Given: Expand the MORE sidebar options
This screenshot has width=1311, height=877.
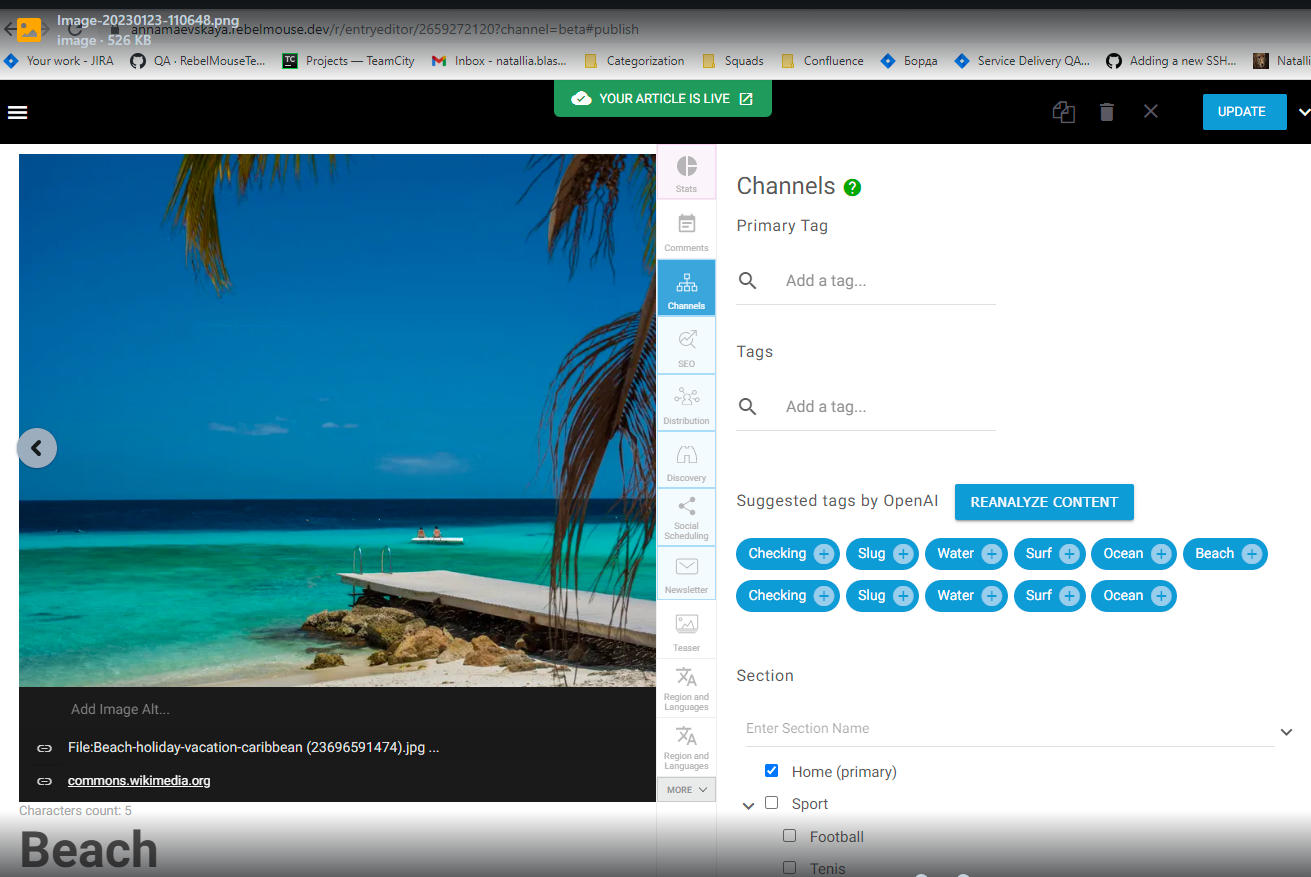Looking at the screenshot, I should (686, 789).
